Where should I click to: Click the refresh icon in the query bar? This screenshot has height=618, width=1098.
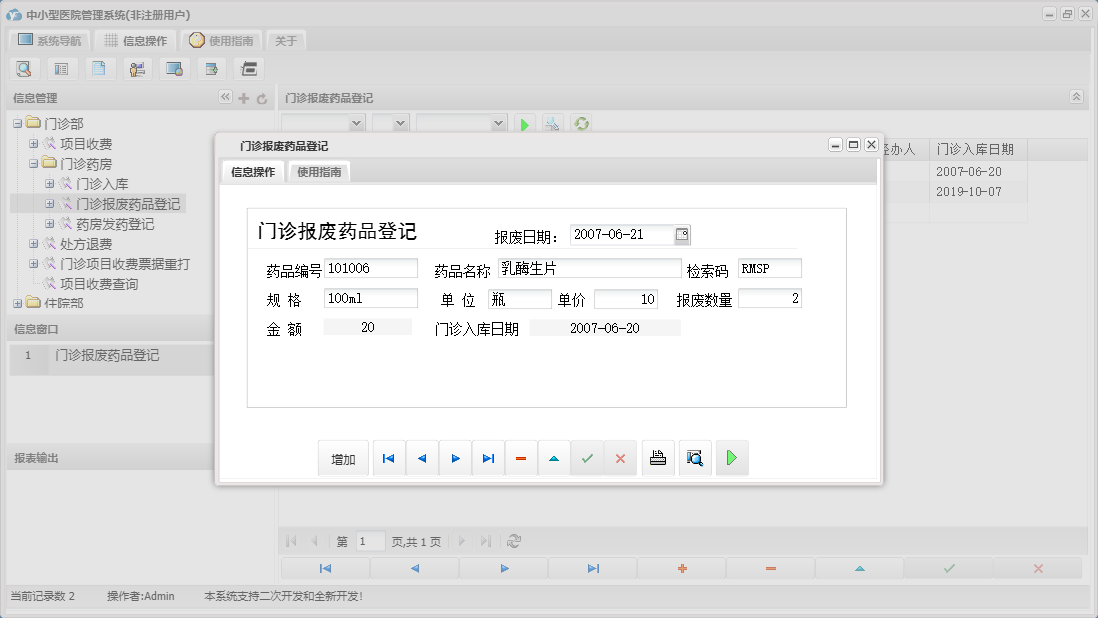click(x=581, y=122)
